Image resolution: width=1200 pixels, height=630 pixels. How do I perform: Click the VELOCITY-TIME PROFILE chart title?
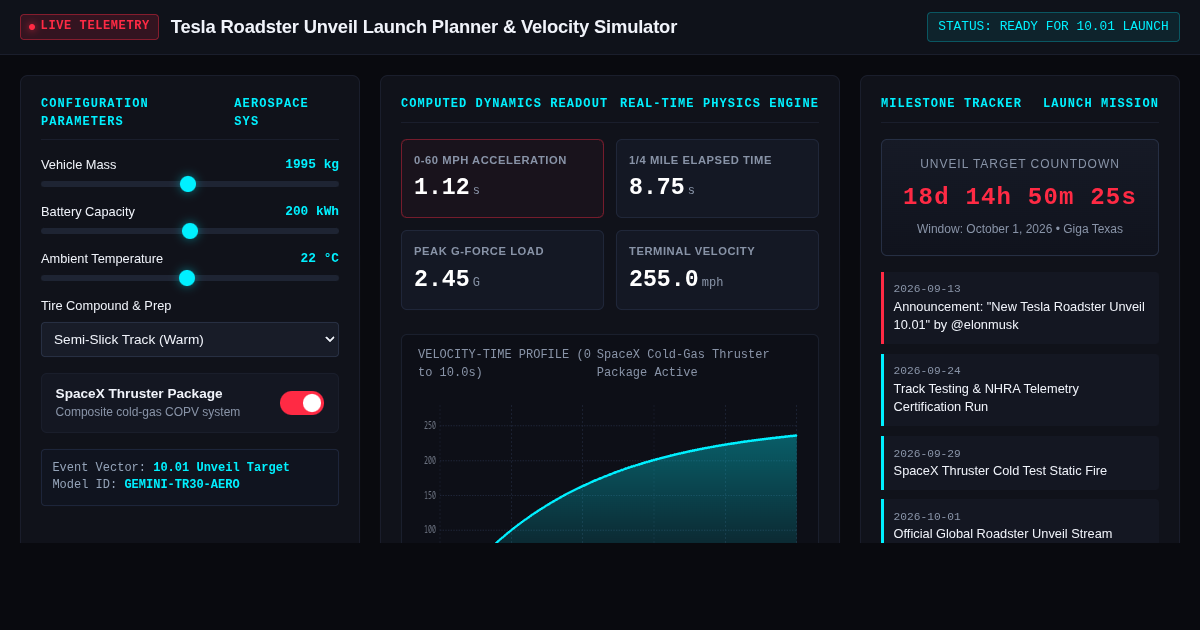tap(504, 364)
